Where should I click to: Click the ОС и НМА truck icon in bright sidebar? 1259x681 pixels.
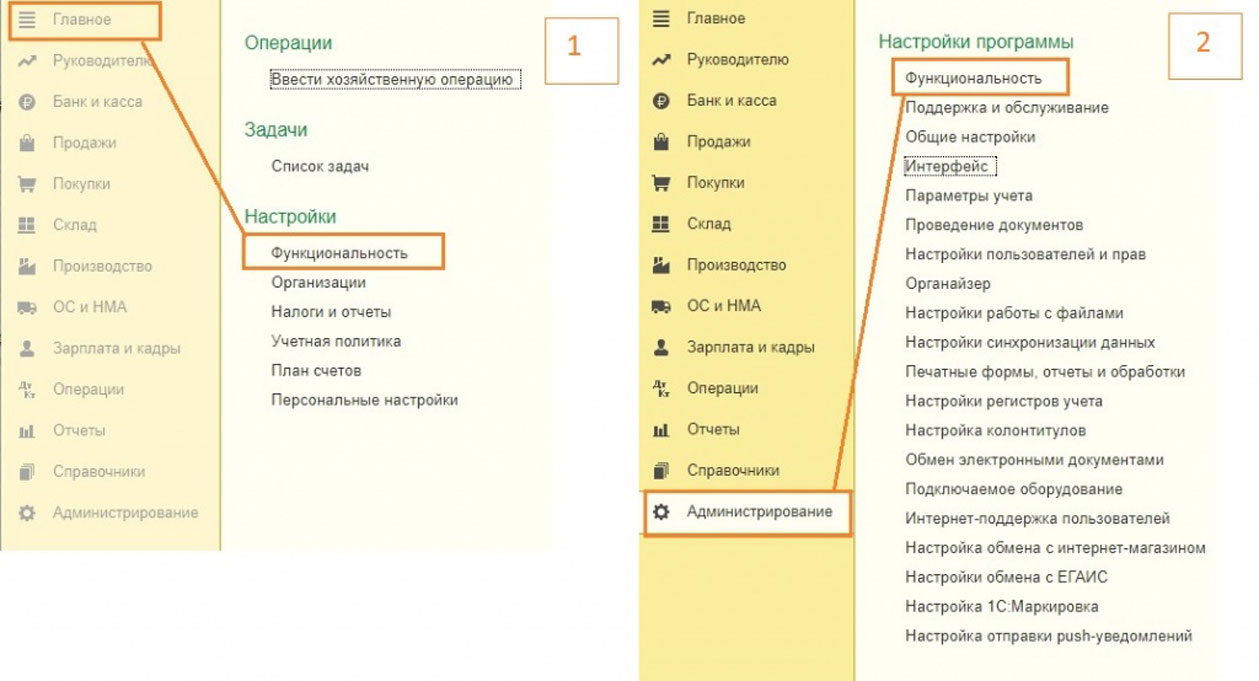[661, 306]
